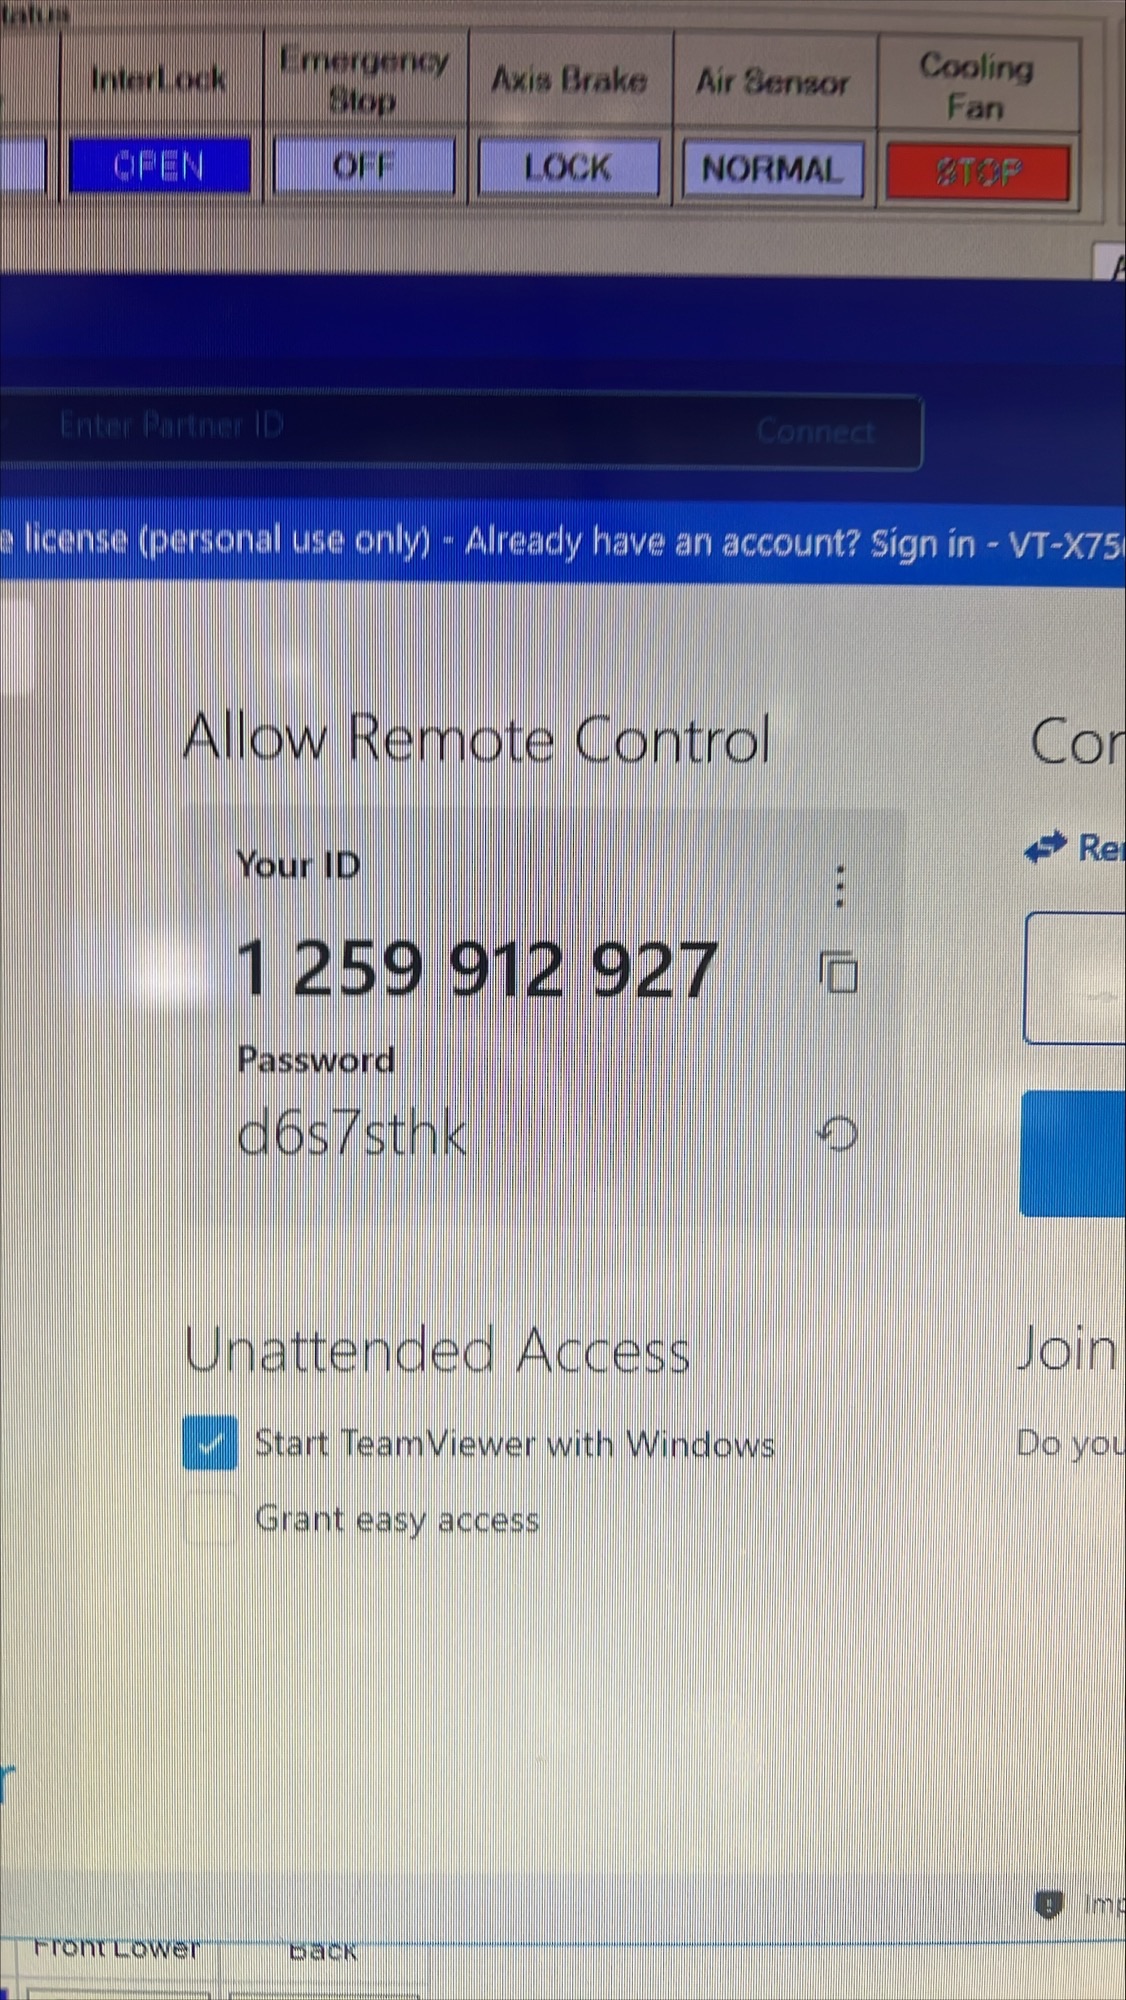Click the InterLock OPEN status indicator

tap(159, 165)
